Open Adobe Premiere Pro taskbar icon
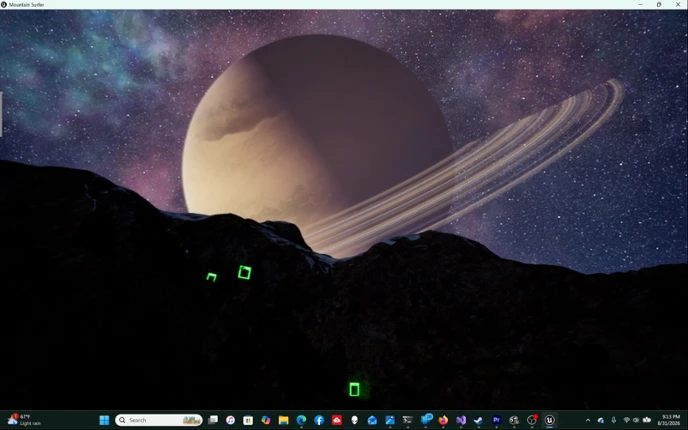This screenshot has height=430, width=688. pyautogui.click(x=496, y=420)
